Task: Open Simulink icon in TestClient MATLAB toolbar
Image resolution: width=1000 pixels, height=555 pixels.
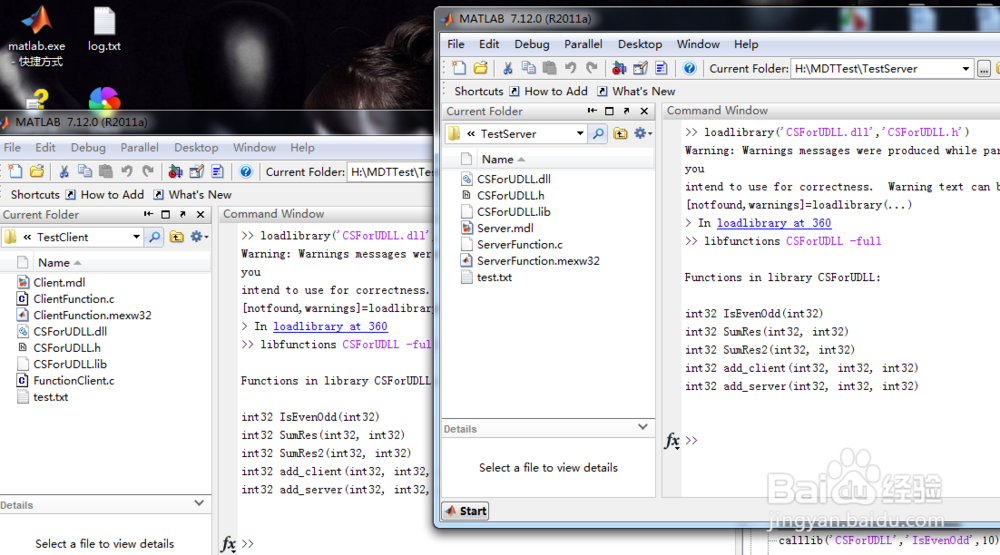Action: coord(175,172)
